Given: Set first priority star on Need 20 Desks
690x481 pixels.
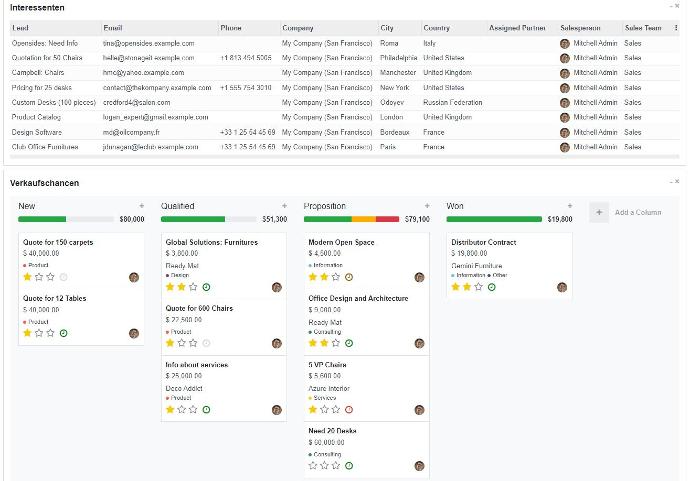Looking at the screenshot, I should [313, 466].
